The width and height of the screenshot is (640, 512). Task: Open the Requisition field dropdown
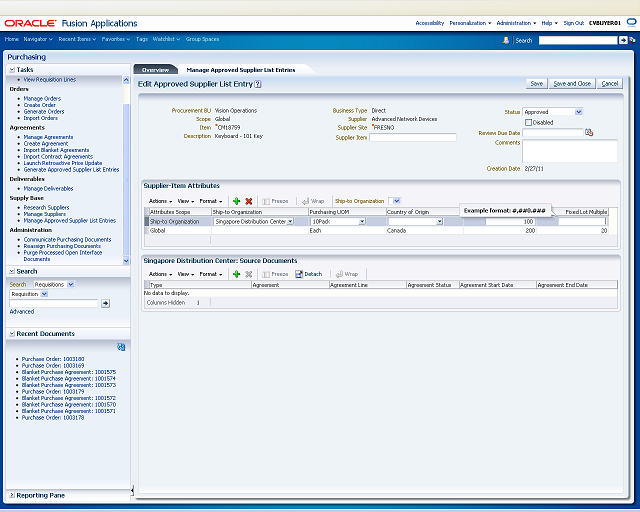pyautogui.click(x=44, y=294)
